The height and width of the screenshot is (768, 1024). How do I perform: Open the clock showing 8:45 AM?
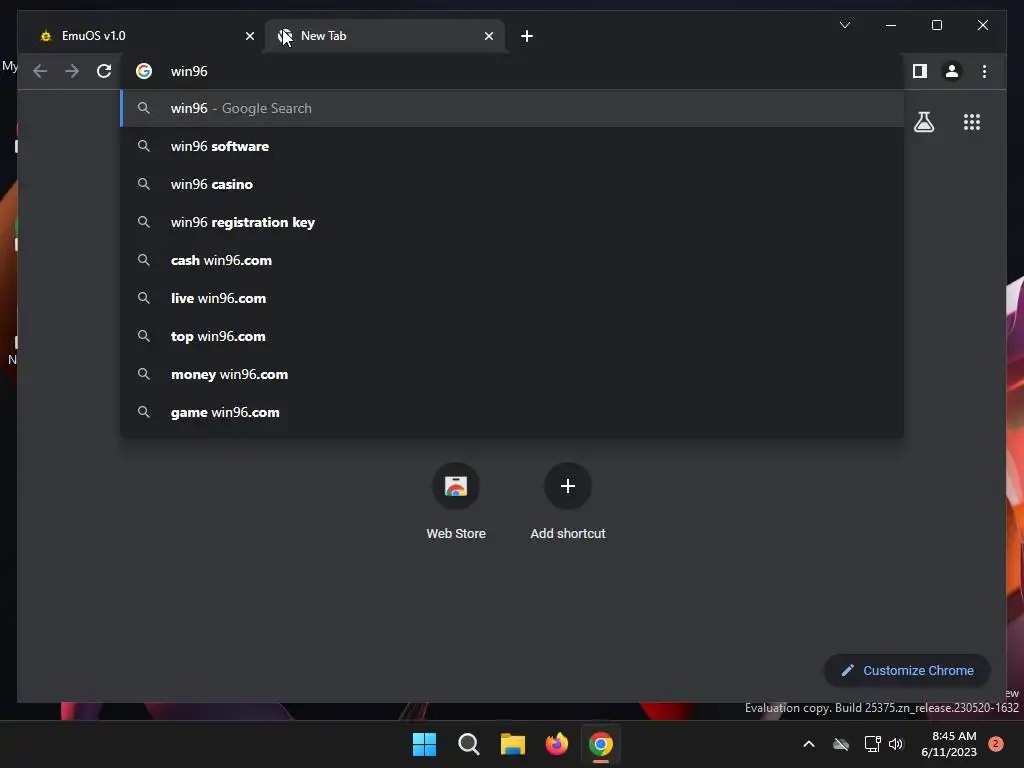(949, 744)
